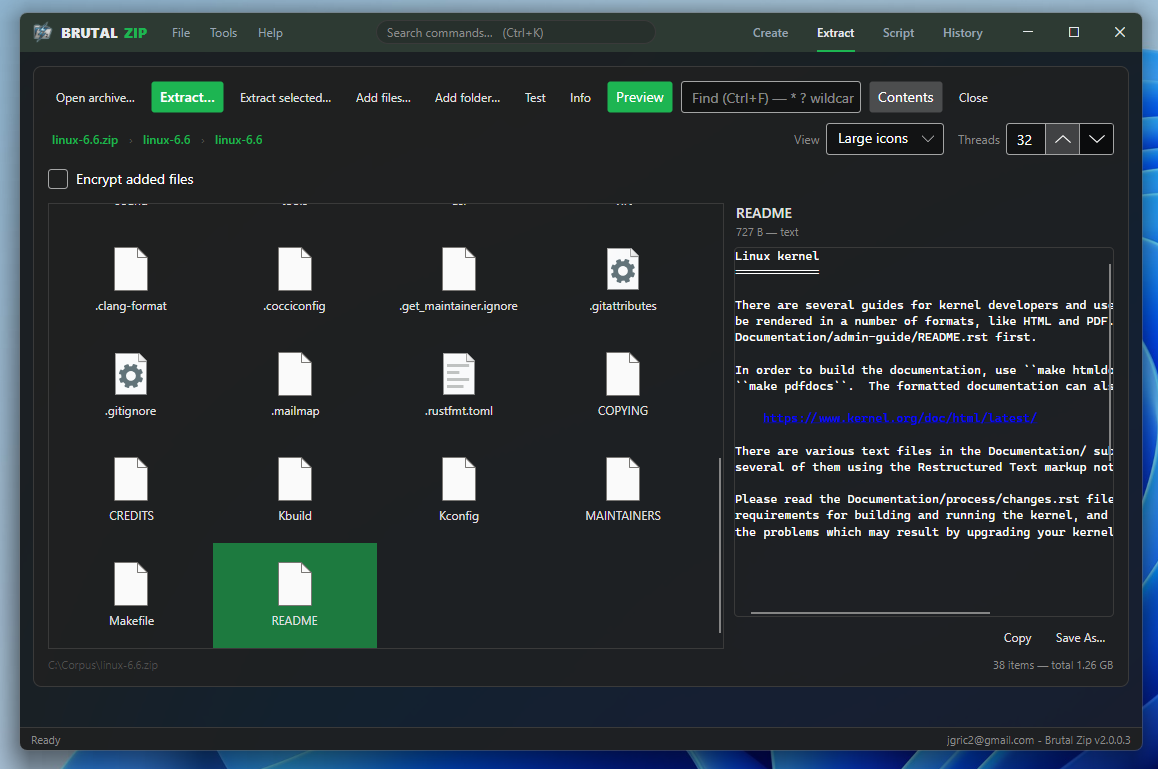Select the .mailmap file icon
The image size is (1158, 769).
tap(295, 374)
